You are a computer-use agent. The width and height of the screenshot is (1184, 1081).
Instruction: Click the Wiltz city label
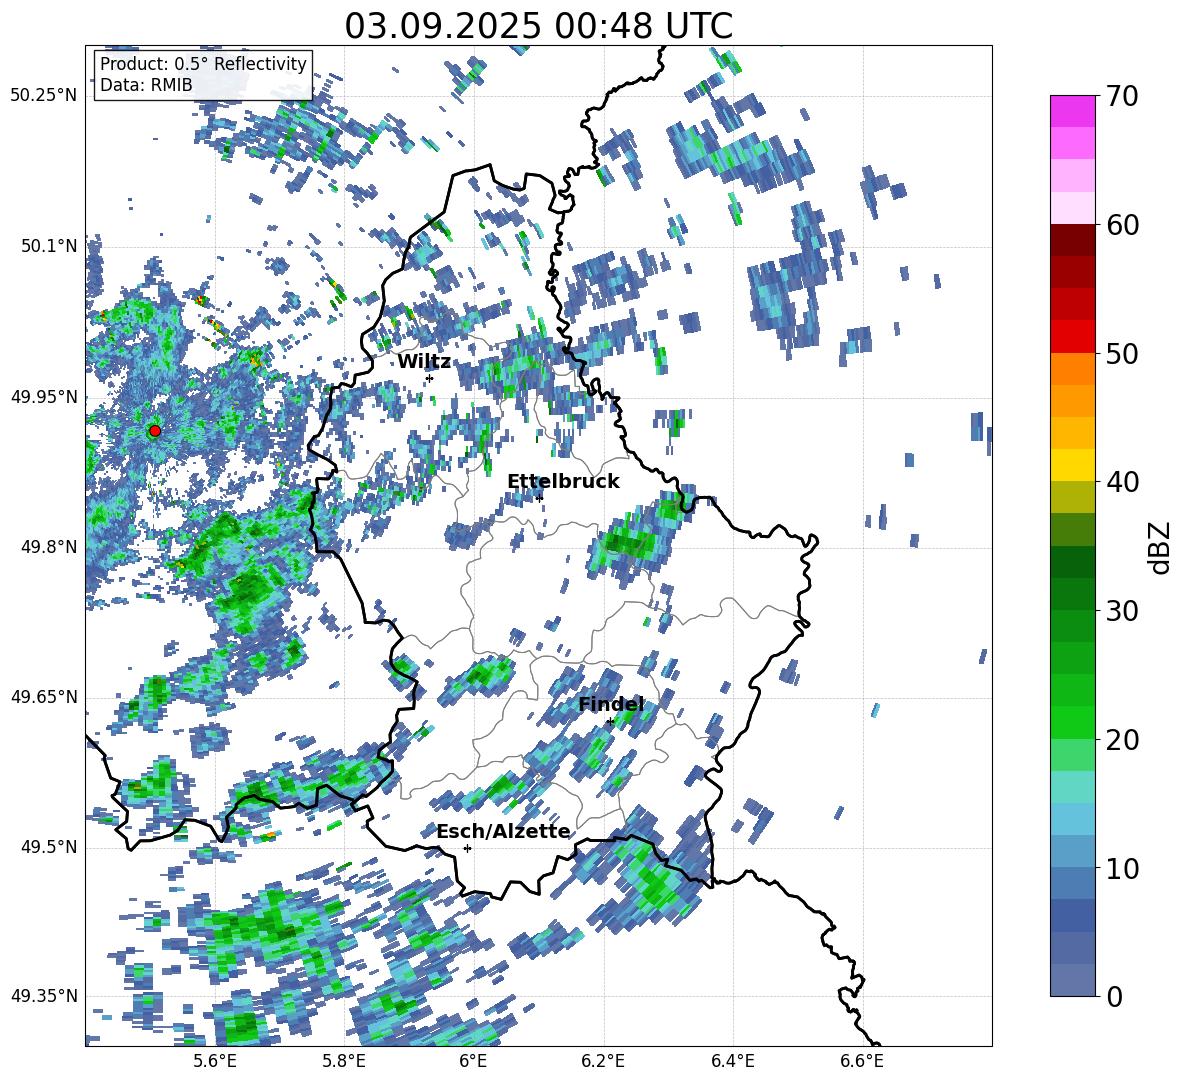pos(424,362)
